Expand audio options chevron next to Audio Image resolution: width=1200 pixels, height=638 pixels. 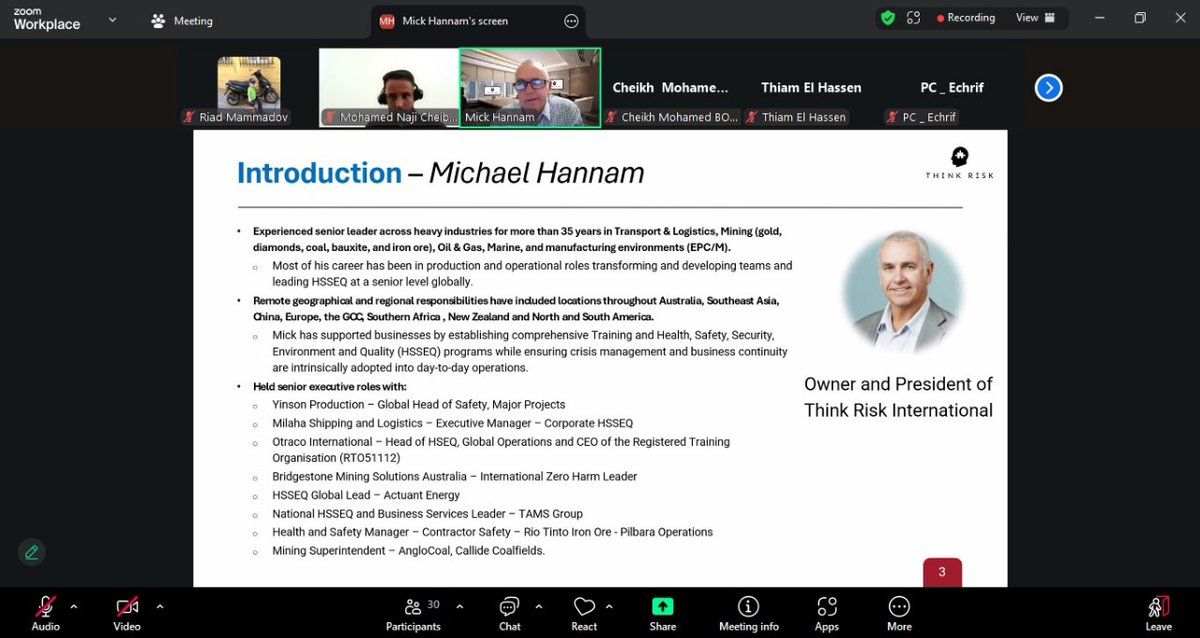[x=73, y=606]
